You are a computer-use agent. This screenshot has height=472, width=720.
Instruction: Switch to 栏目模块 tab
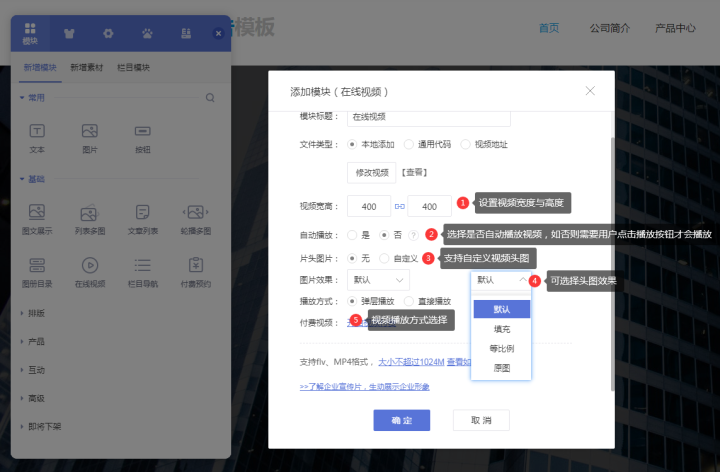(x=134, y=68)
